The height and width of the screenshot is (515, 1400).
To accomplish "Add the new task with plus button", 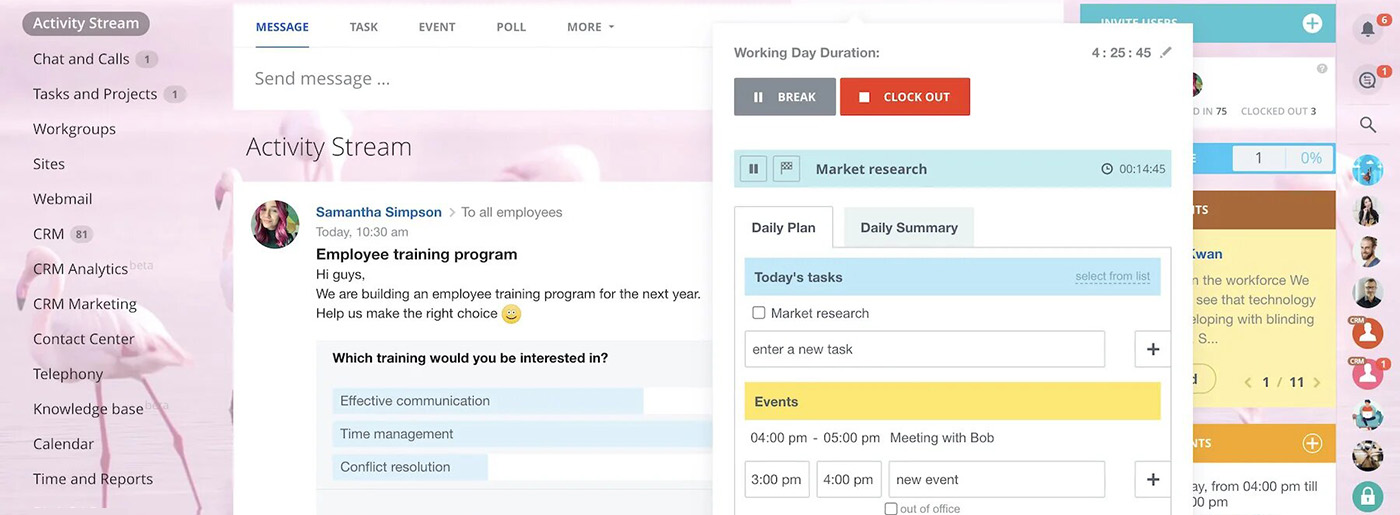I will [x=1153, y=349].
